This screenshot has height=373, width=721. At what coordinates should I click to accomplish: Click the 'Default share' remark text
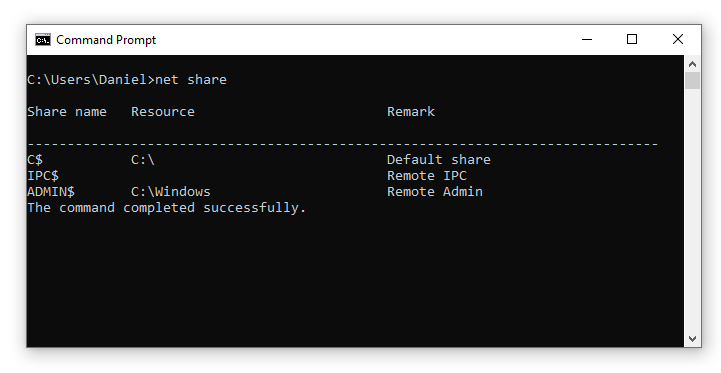click(439, 160)
